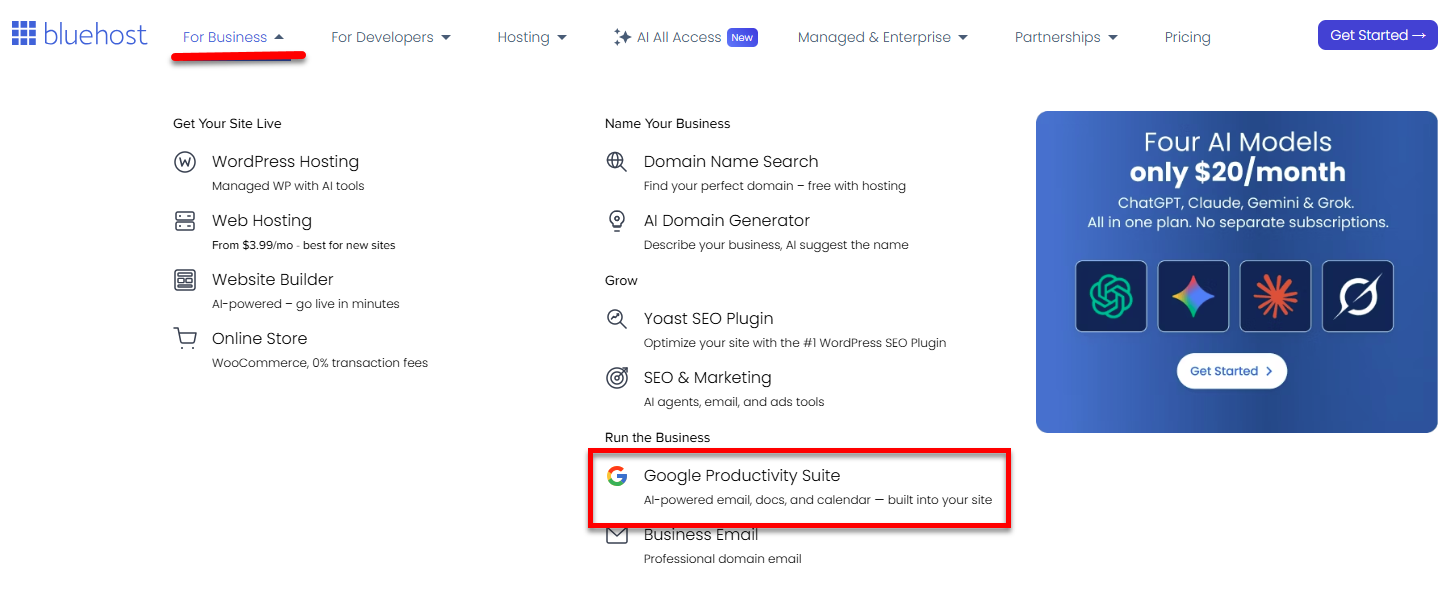Open the Google Productivity Suite link
1450x616 pixels.
pos(742,476)
